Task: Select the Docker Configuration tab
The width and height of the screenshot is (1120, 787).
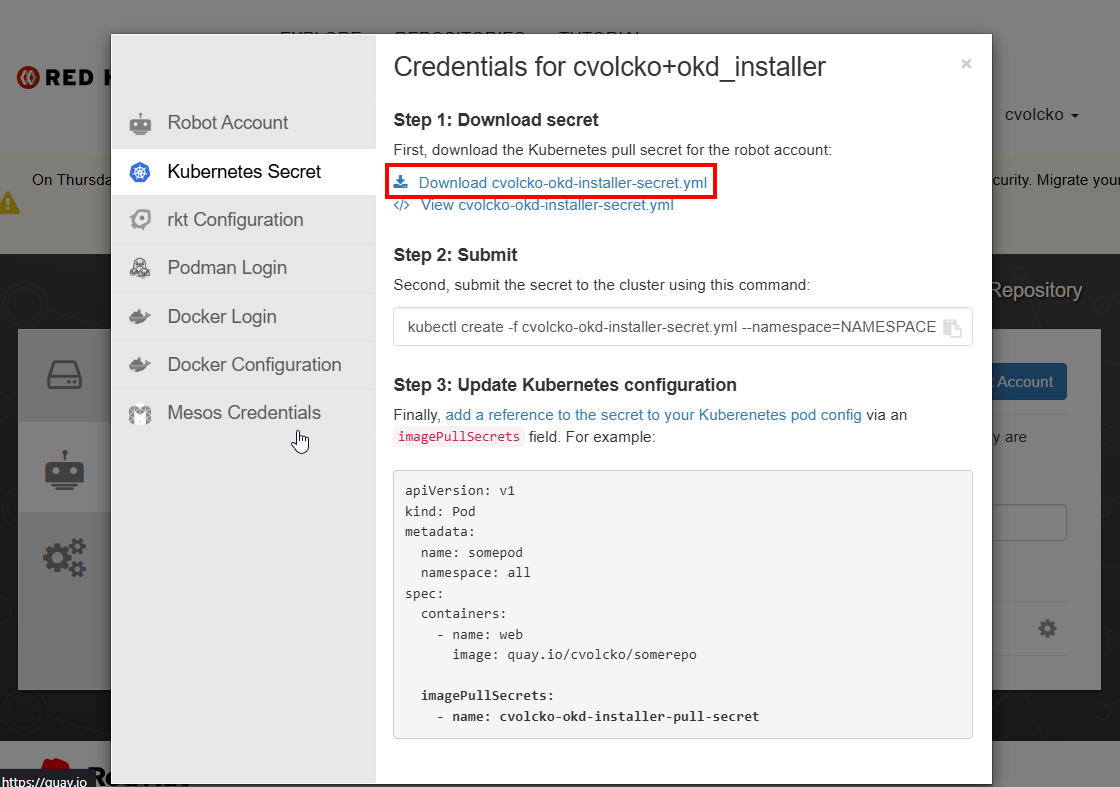Action: pyautogui.click(x=254, y=365)
